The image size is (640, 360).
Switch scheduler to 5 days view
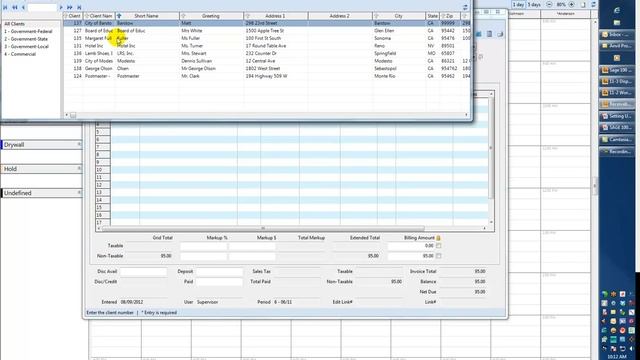point(534,4)
